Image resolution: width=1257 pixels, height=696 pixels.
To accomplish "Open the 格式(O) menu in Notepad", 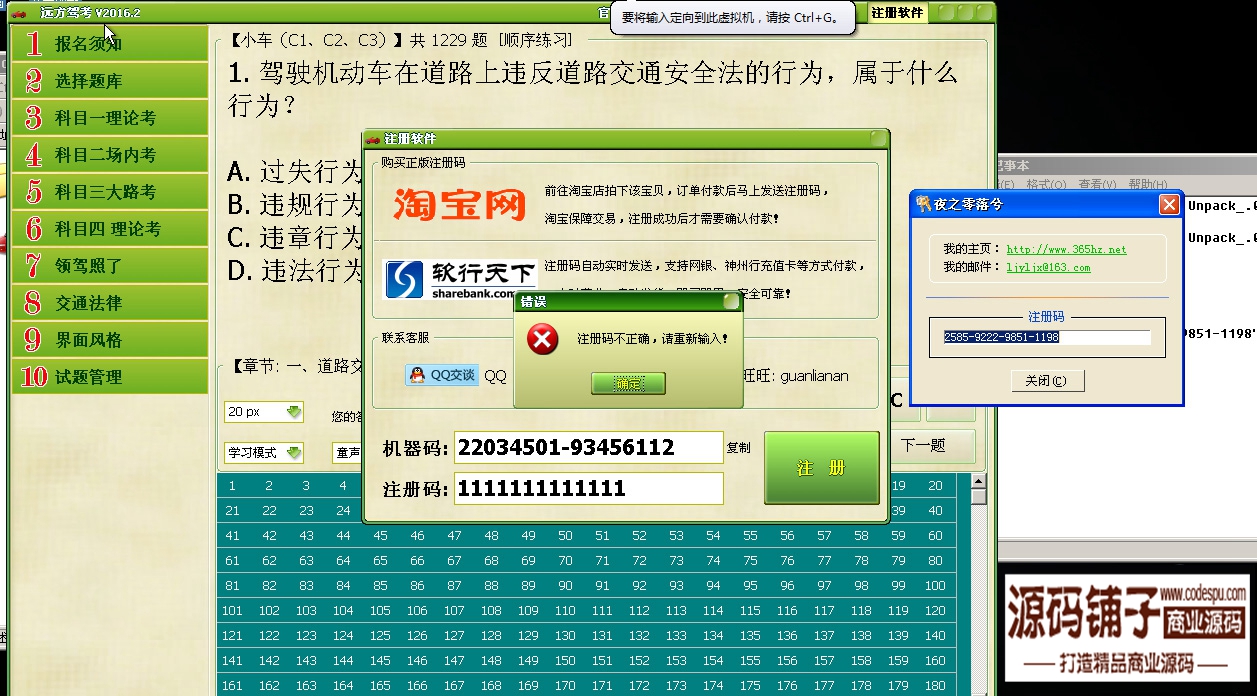I will click(x=1048, y=185).
